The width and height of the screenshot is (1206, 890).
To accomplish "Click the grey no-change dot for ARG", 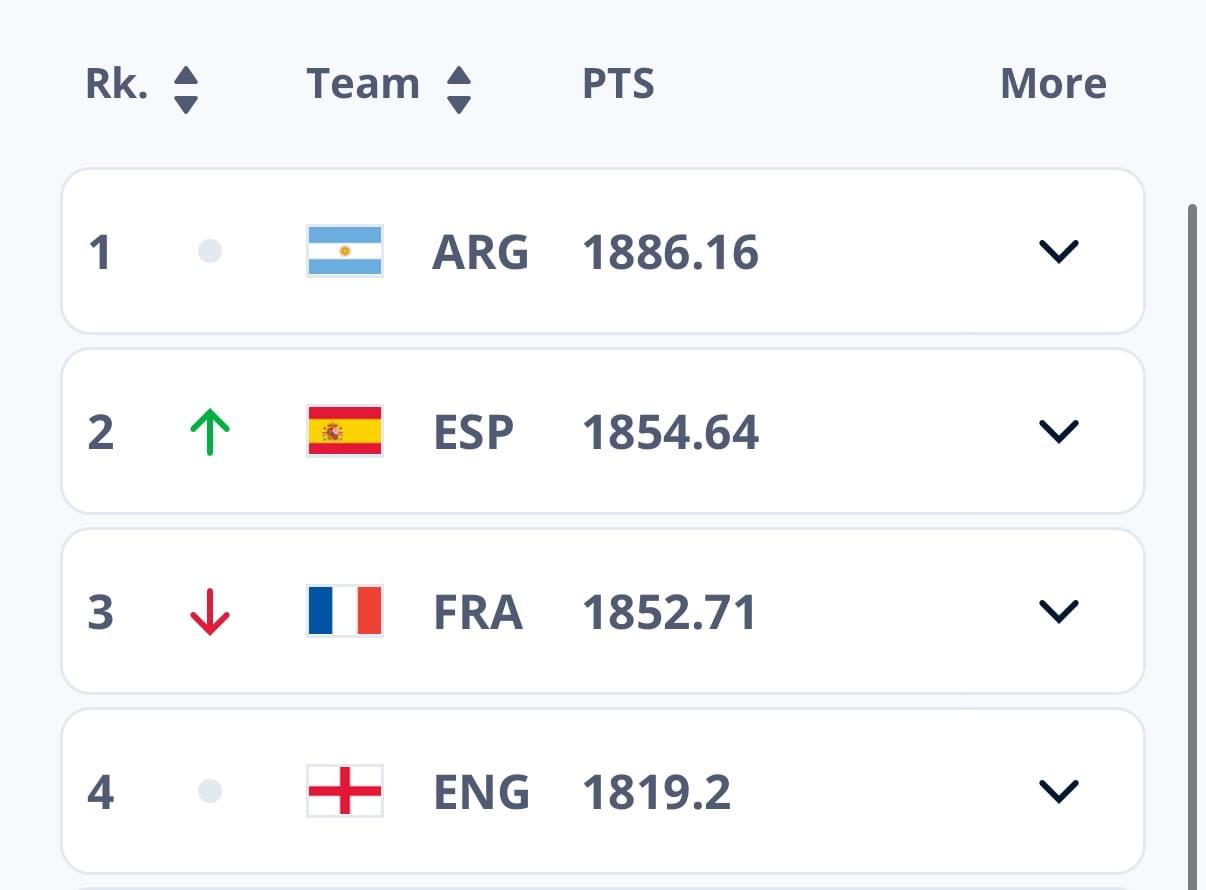I will 210,251.
